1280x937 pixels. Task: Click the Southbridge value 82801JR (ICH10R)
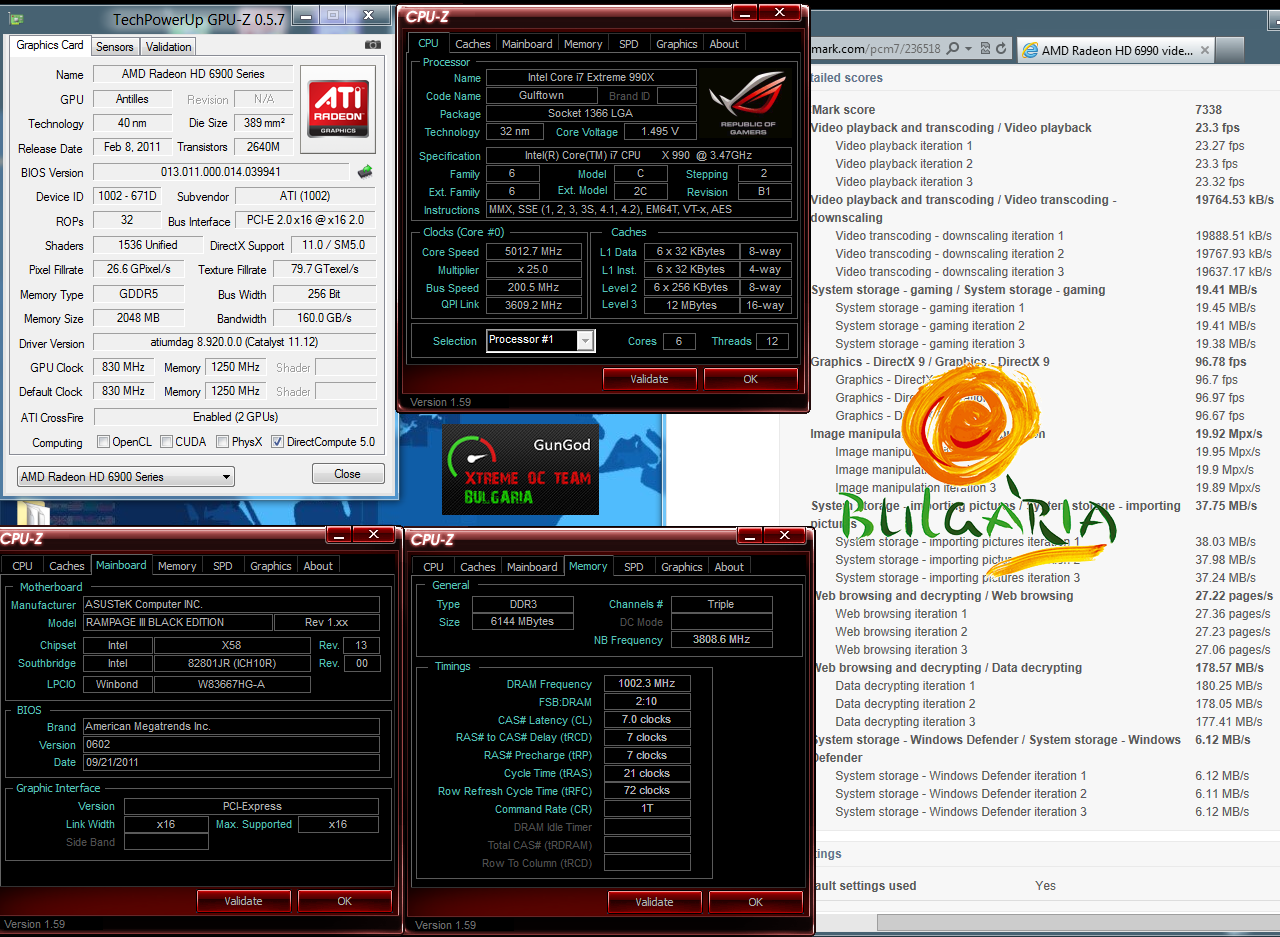(x=232, y=664)
